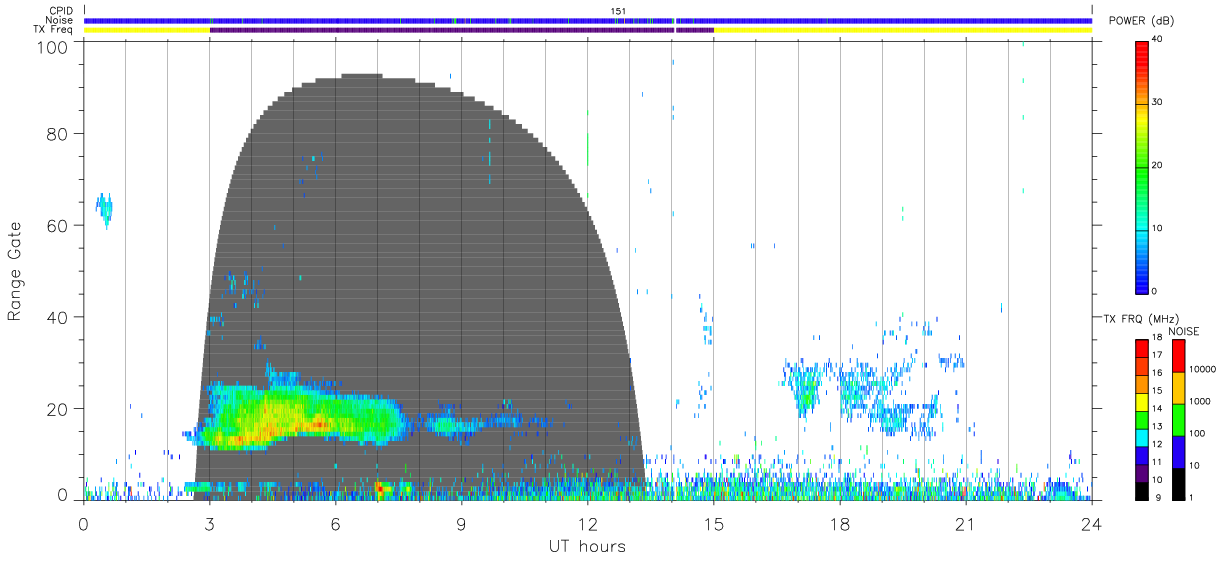1228x567 pixels.
Task: Click the 30 label on power scale
Action: click(x=1158, y=102)
